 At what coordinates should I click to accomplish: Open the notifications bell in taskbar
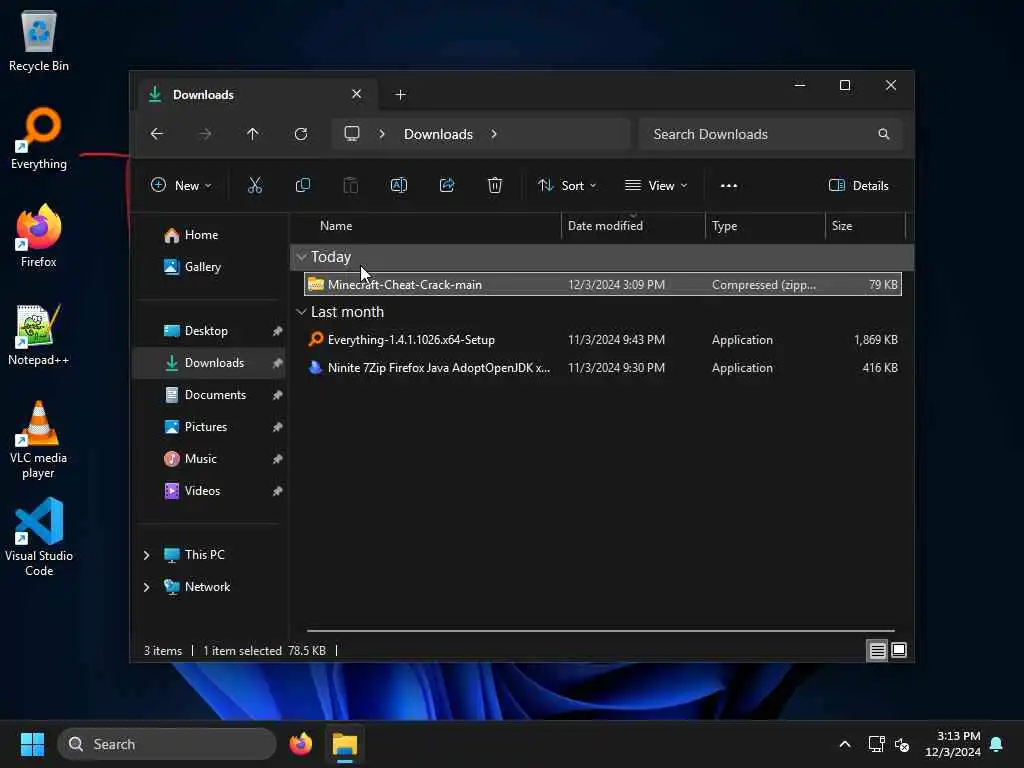(996, 744)
